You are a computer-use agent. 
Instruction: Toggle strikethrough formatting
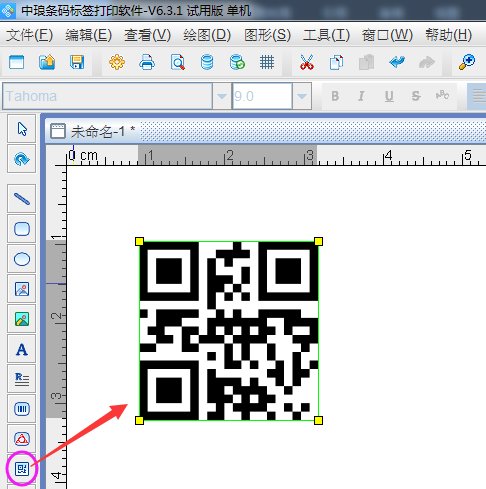click(416, 96)
